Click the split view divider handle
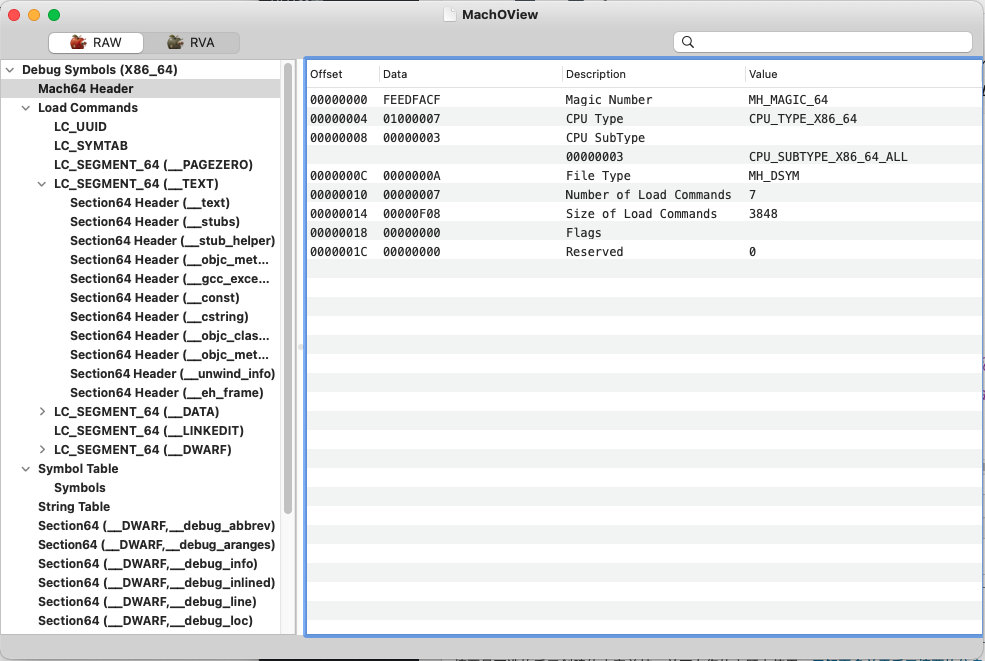 coord(300,347)
